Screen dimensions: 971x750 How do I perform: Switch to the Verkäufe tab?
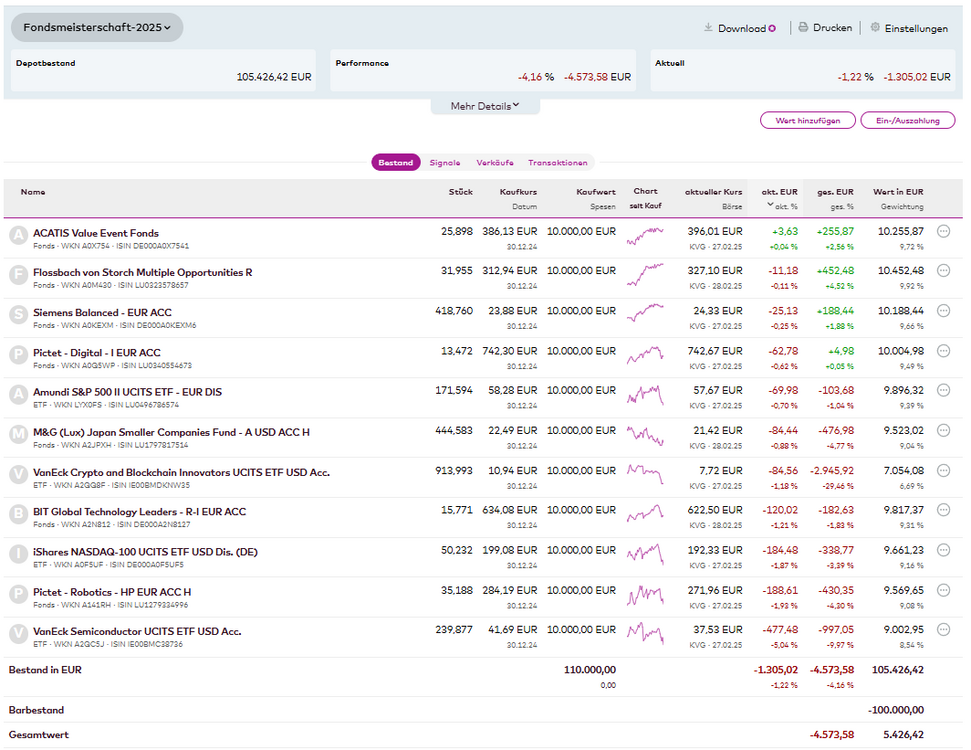tap(495, 162)
